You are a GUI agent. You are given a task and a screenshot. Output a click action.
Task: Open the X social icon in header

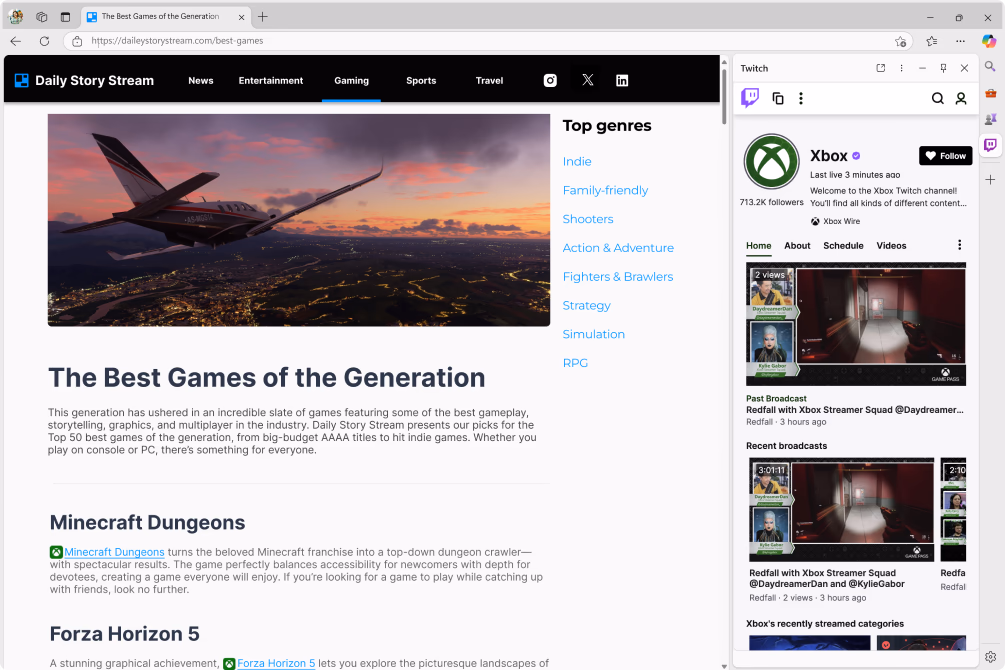pos(588,80)
